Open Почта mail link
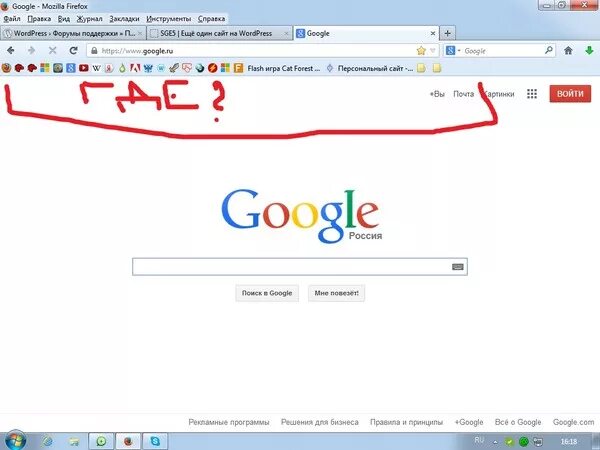Screen dimensions: 600x450 coord(463,94)
